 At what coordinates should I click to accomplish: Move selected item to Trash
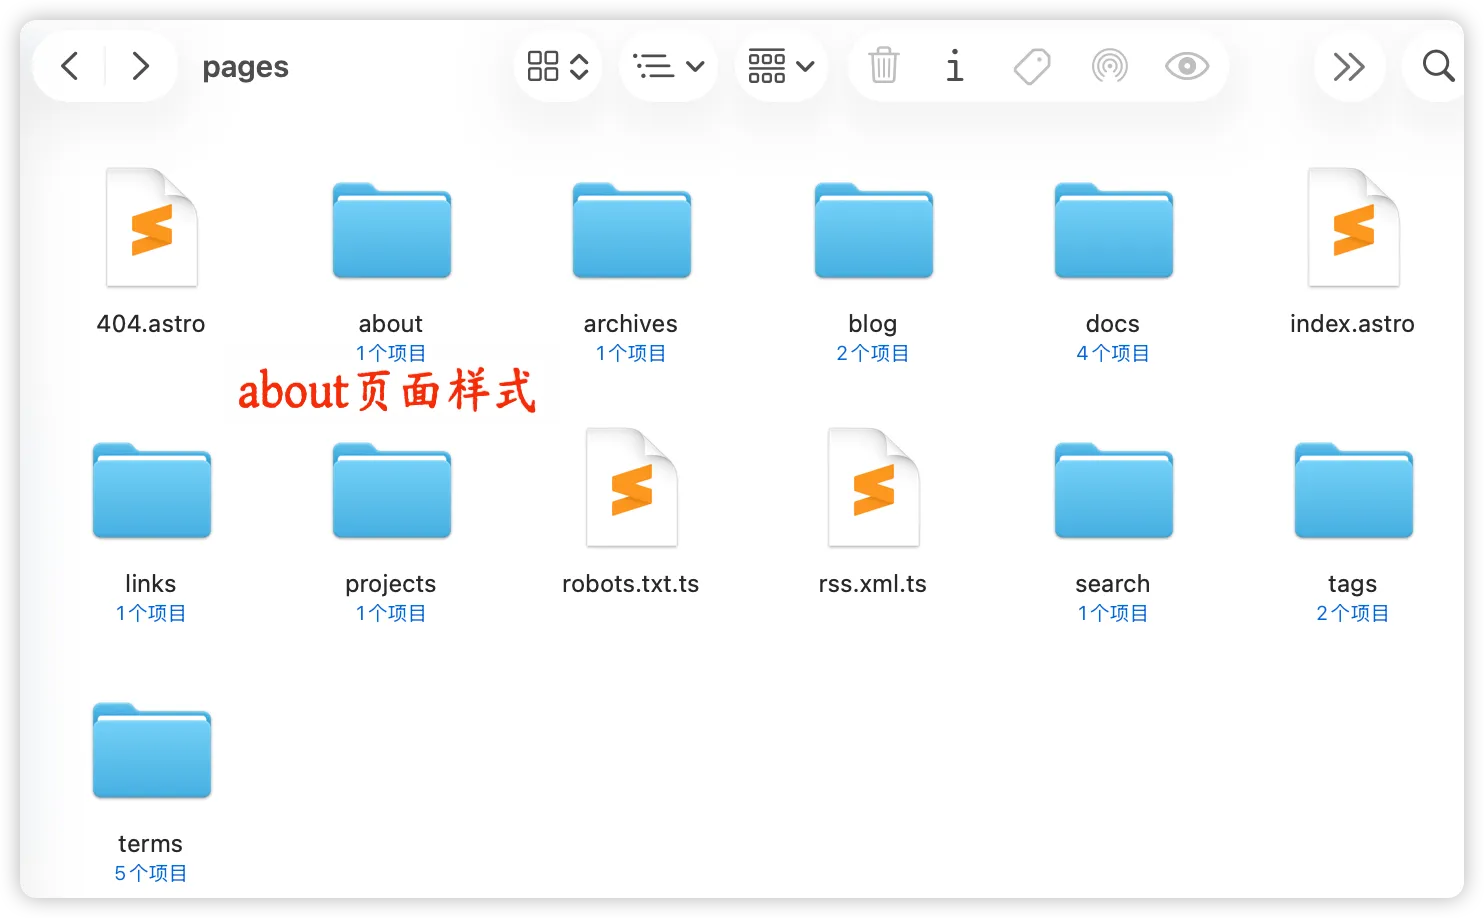(883, 67)
